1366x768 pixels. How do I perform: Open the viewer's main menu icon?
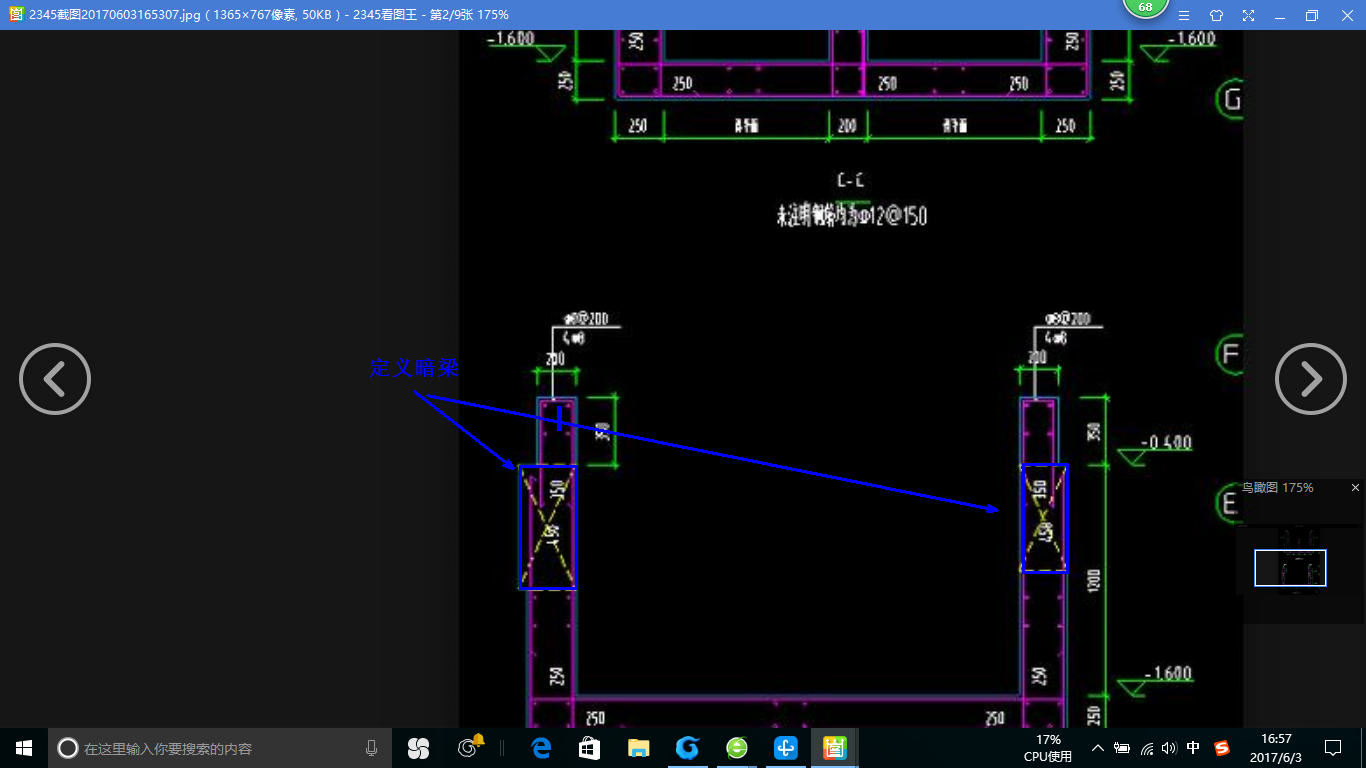1184,15
